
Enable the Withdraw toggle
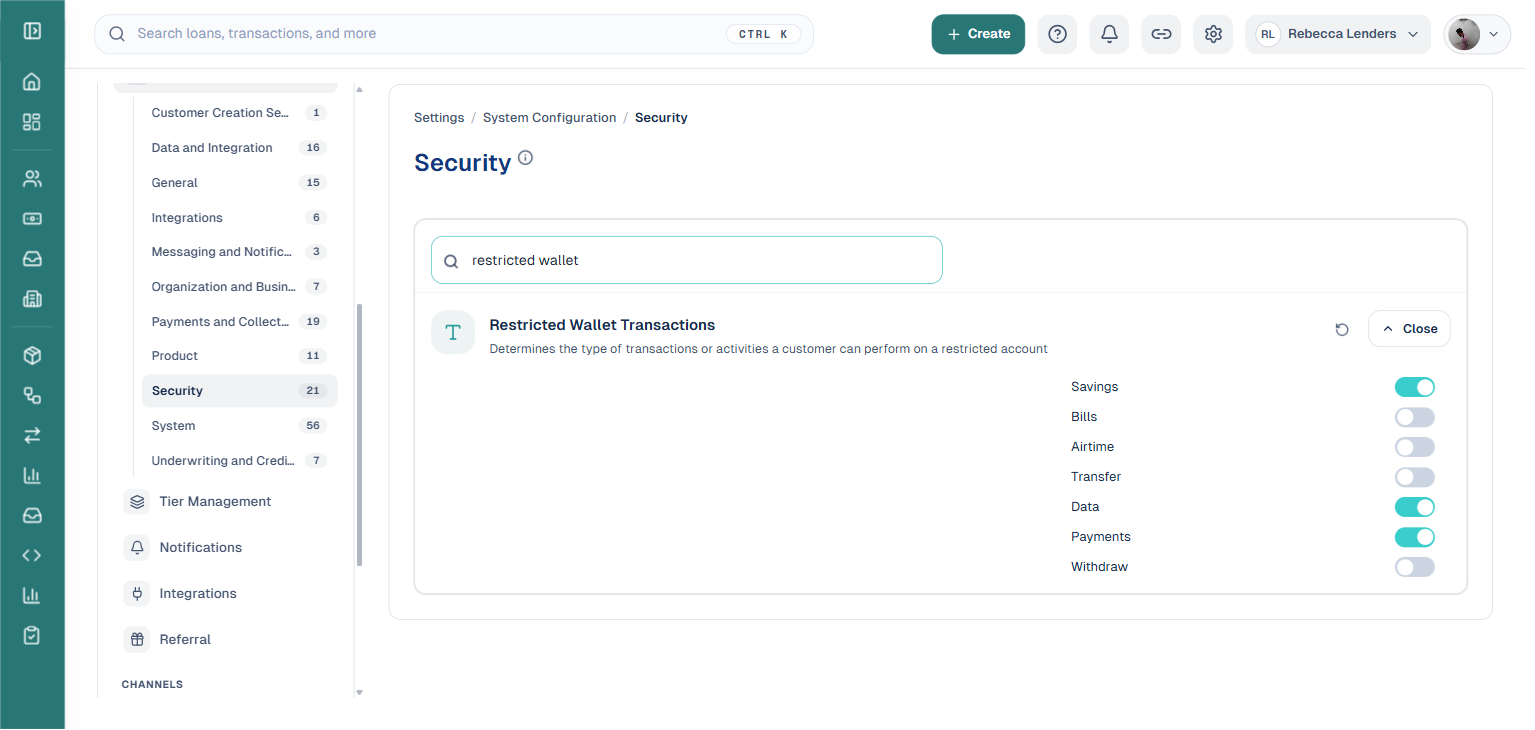click(1415, 567)
